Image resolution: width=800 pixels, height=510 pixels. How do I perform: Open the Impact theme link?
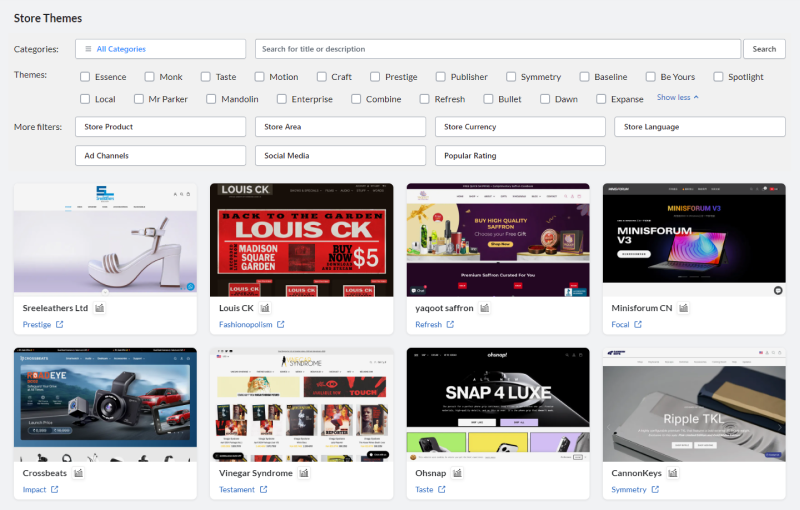point(34,490)
